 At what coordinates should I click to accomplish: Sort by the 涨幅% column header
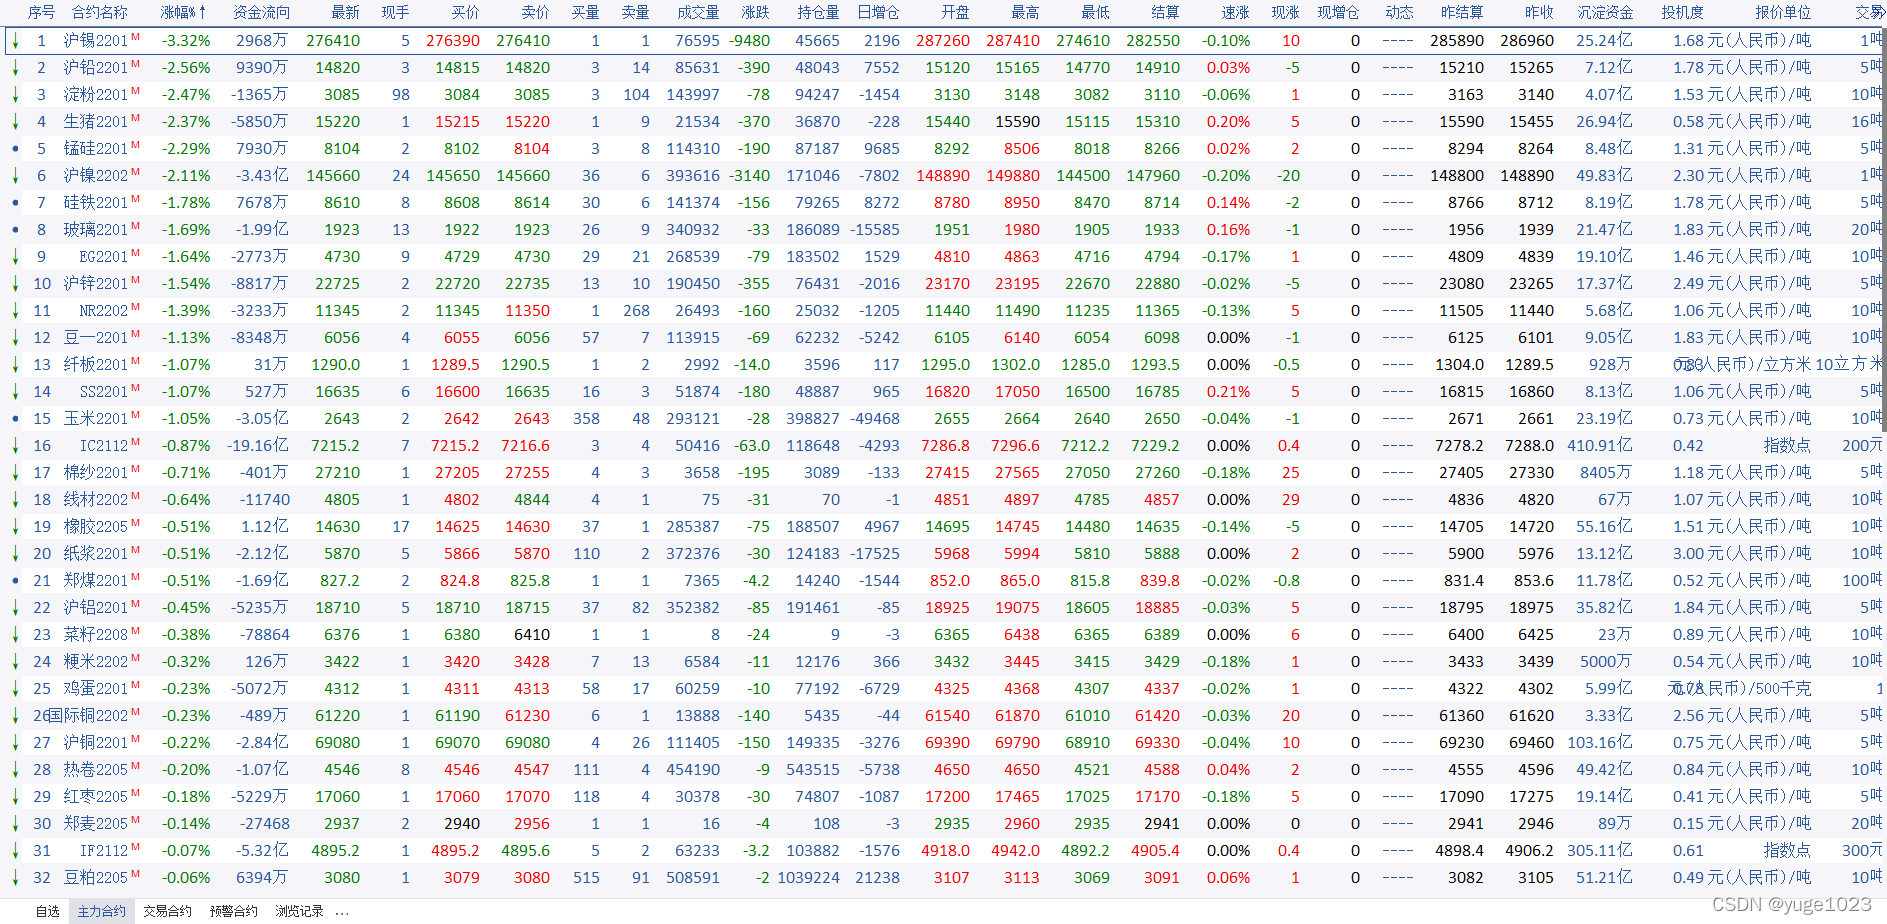tap(184, 12)
